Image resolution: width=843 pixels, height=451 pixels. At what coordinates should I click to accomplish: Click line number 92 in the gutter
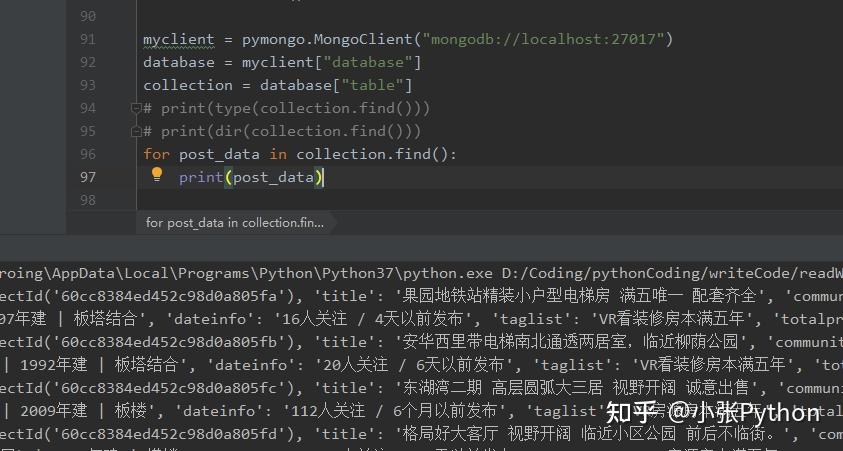tap(88, 62)
